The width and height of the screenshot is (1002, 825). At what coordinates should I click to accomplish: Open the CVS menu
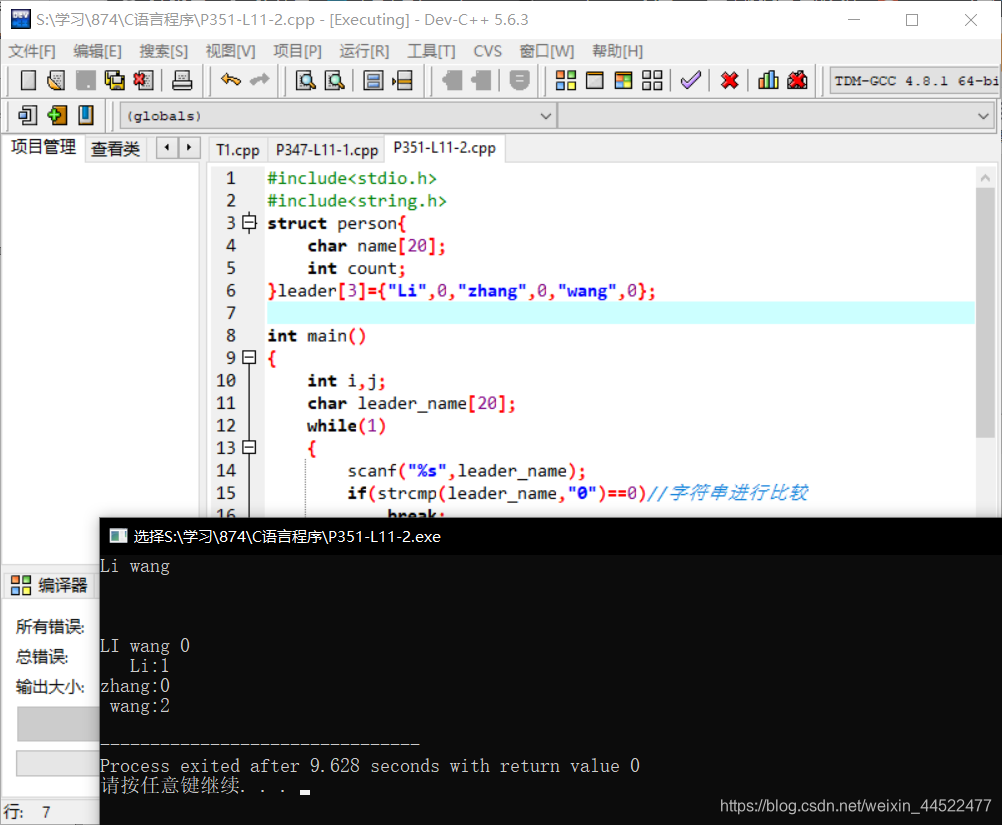(x=488, y=51)
